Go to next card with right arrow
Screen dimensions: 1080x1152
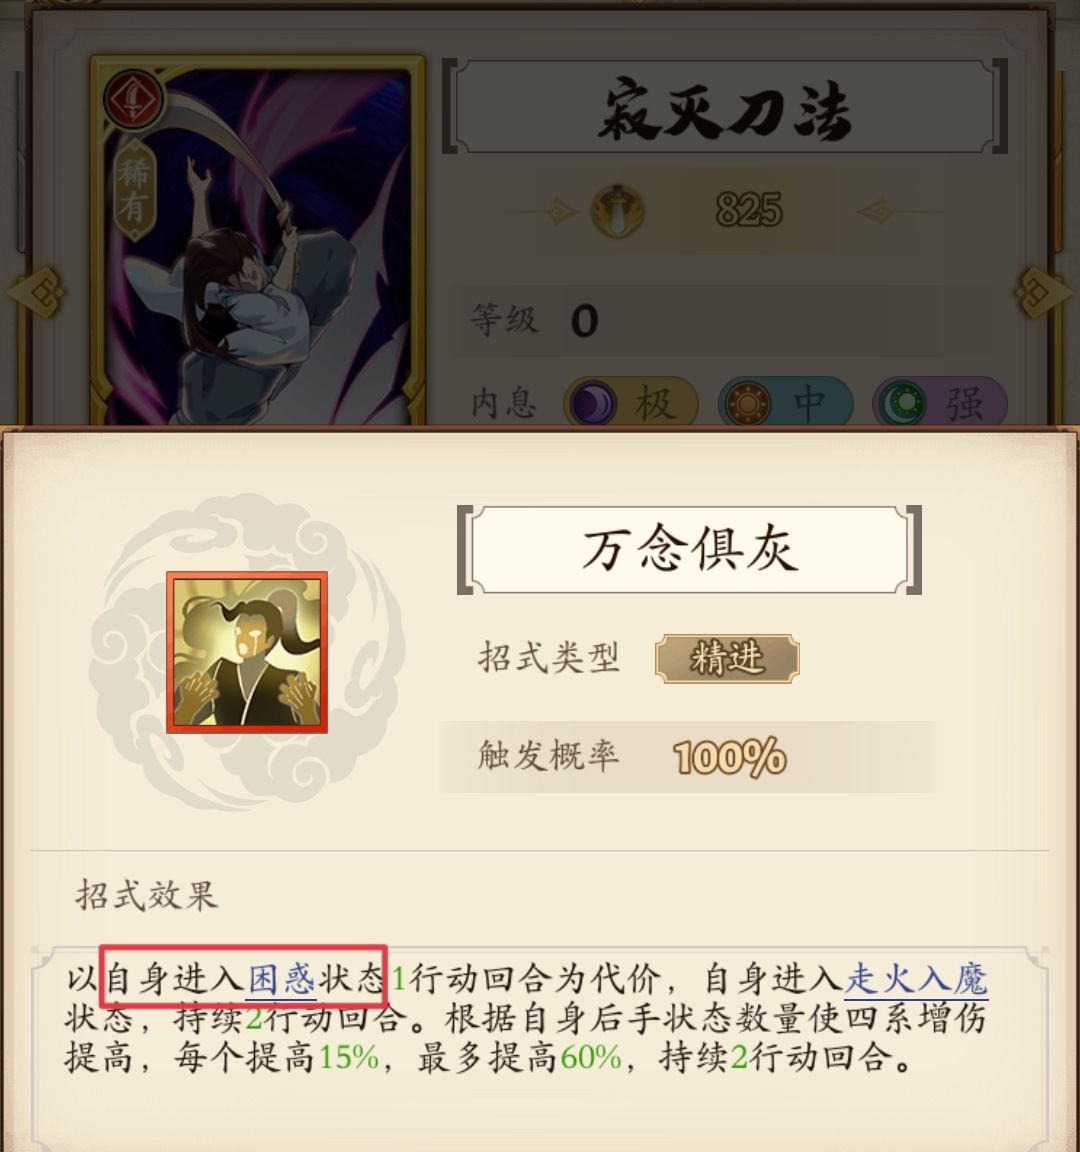(1042, 292)
